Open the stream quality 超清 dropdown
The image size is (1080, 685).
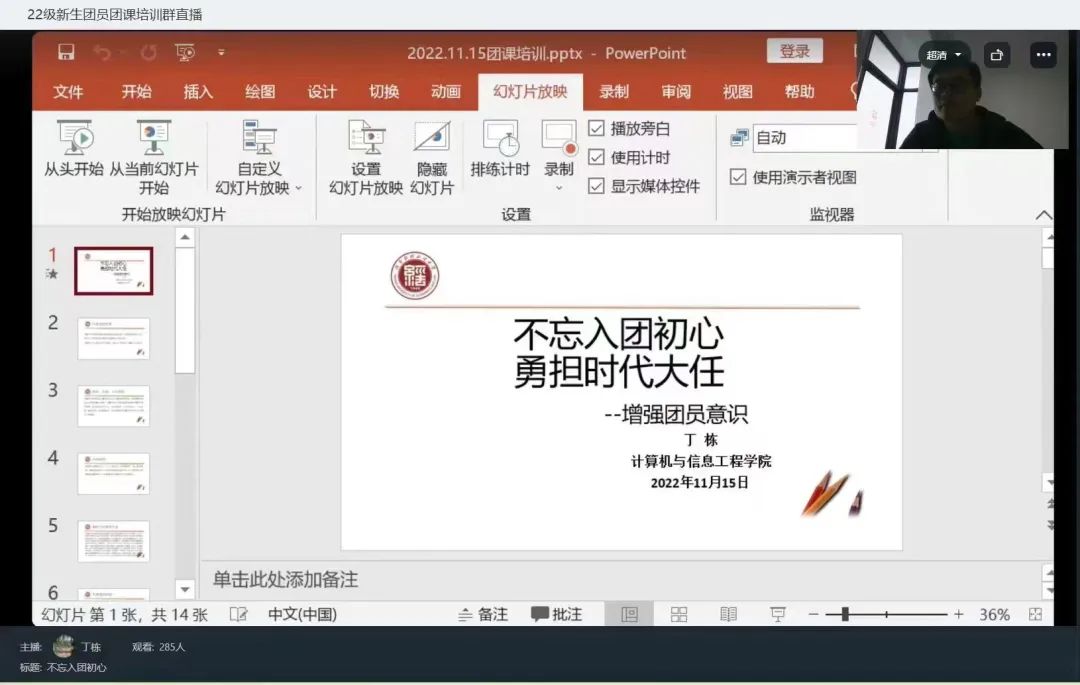pos(943,55)
